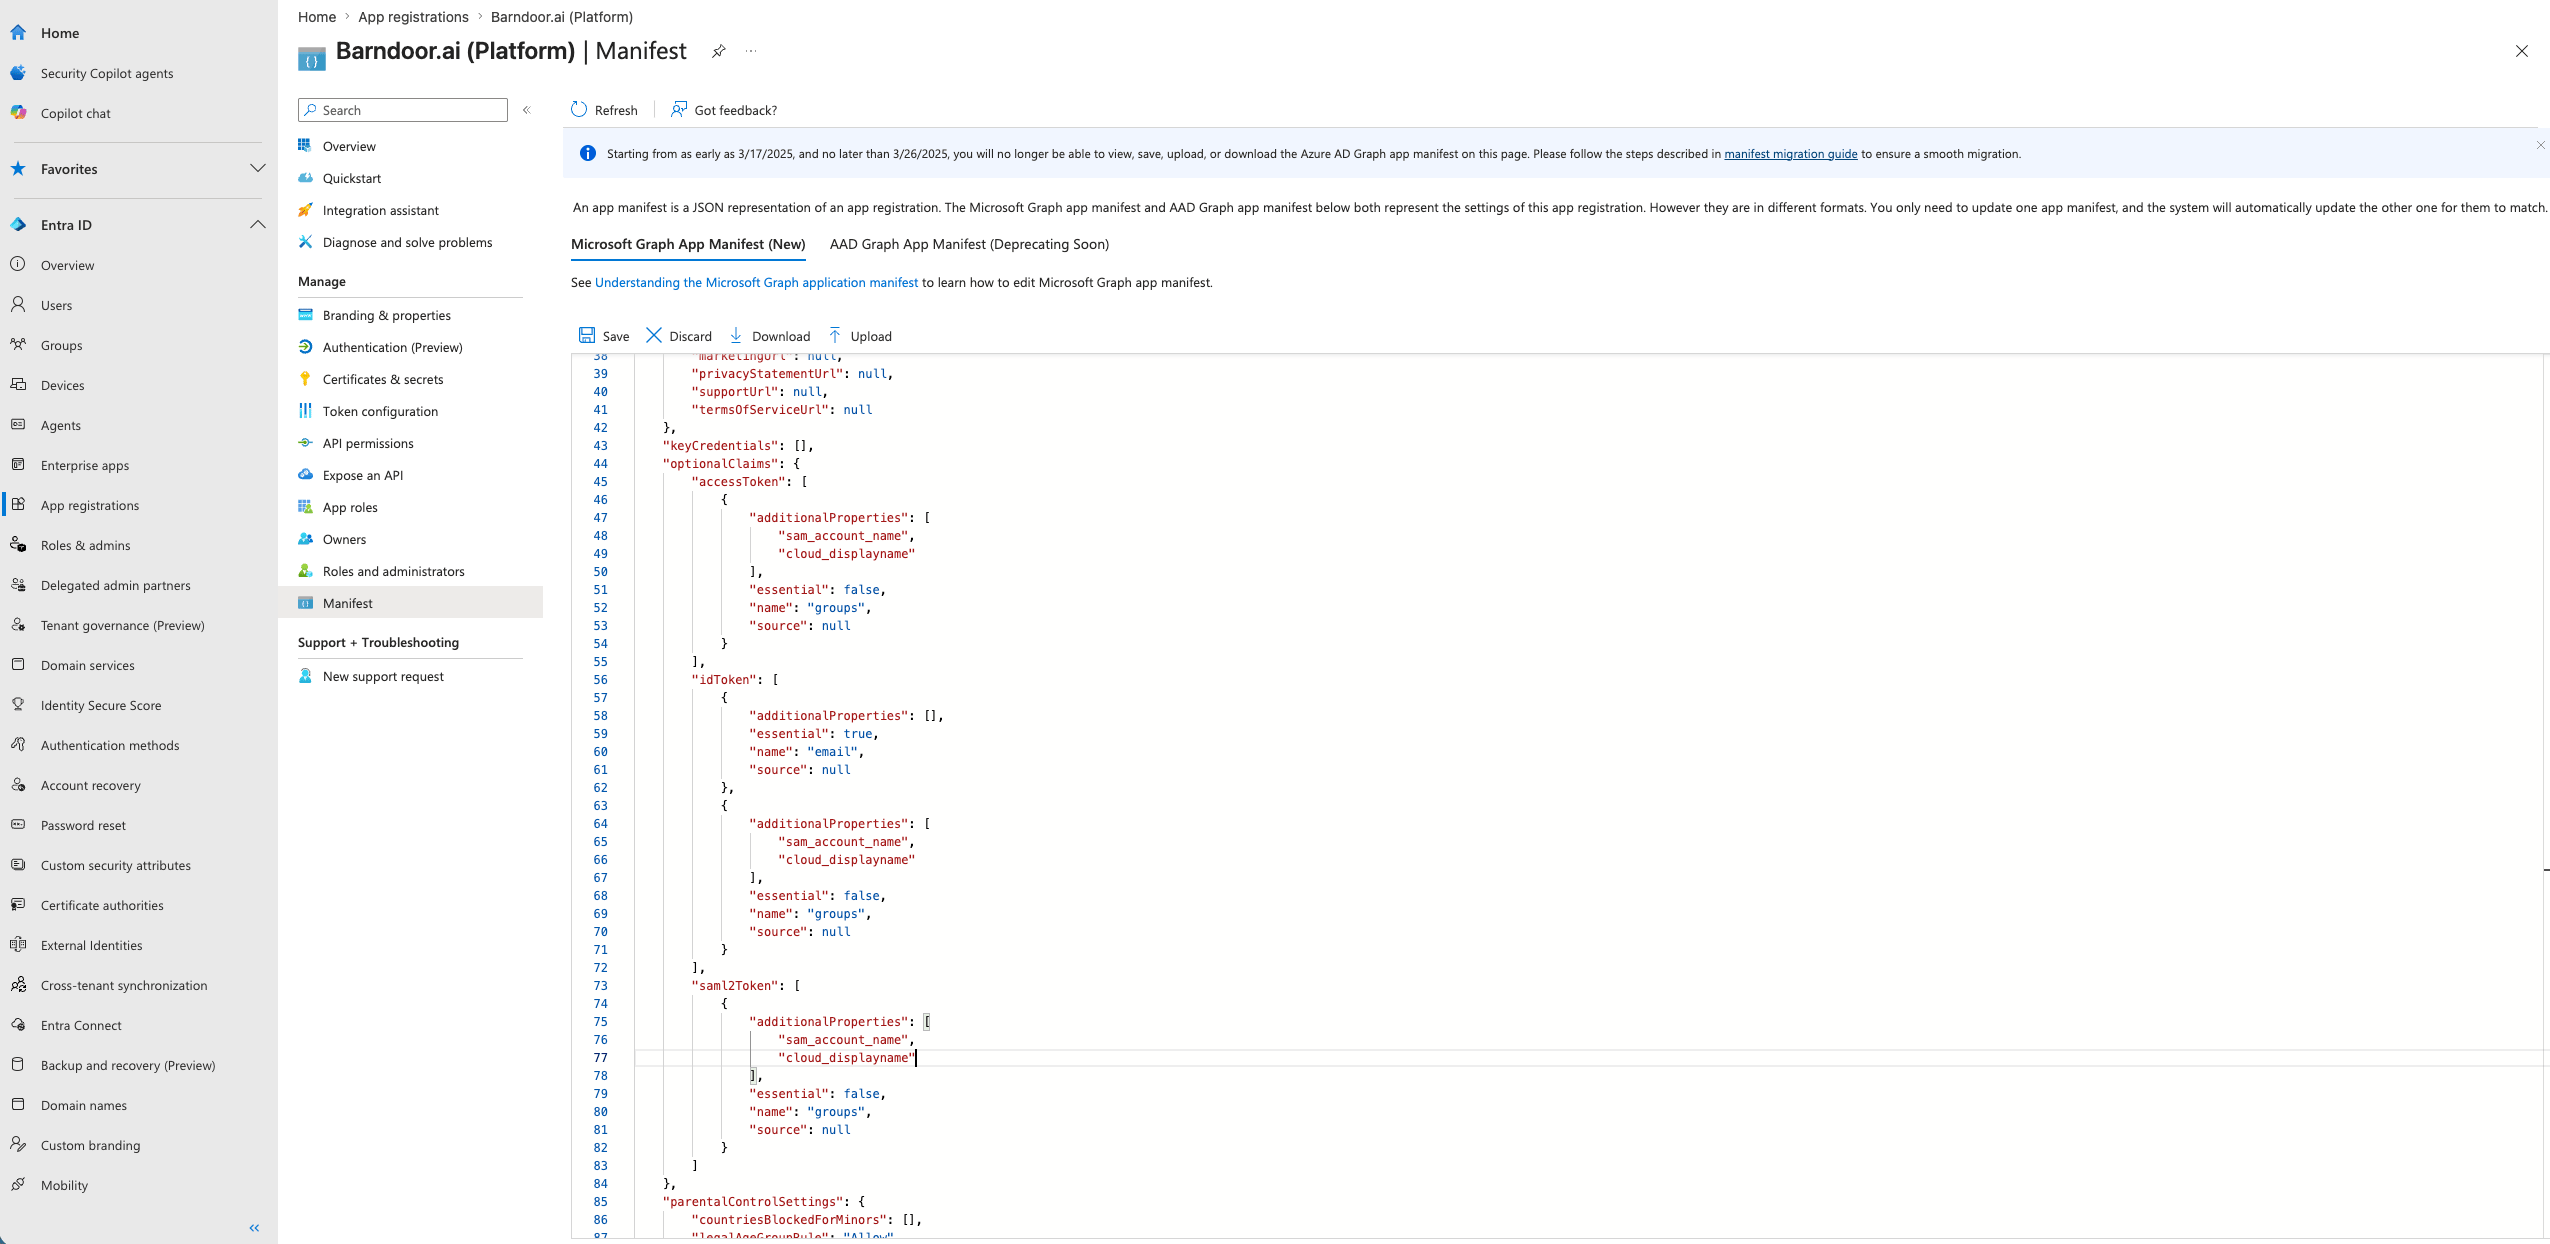Open Security Copilot agents icon
This screenshot has width=2550, height=1244.
click(18, 72)
